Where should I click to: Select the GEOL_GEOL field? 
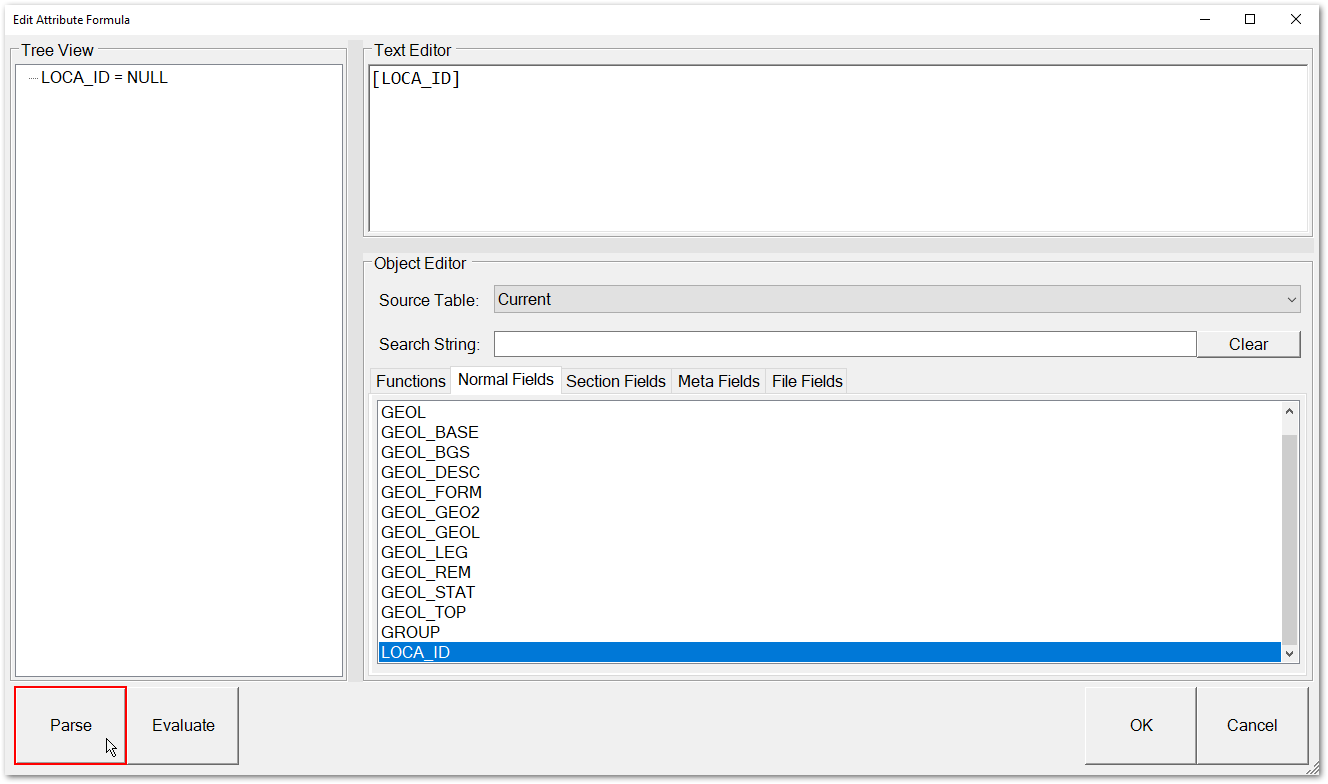click(829, 532)
